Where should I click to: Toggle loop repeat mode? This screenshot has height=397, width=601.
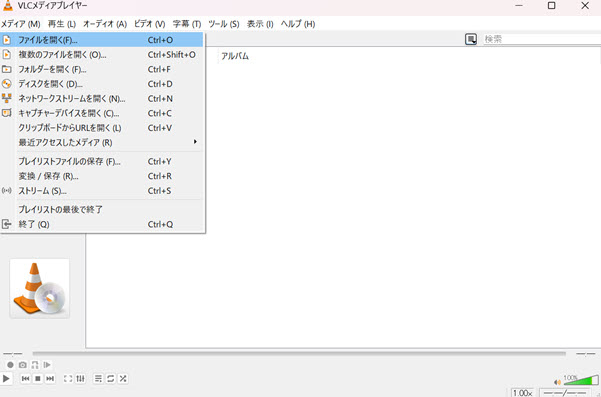[111, 379]
